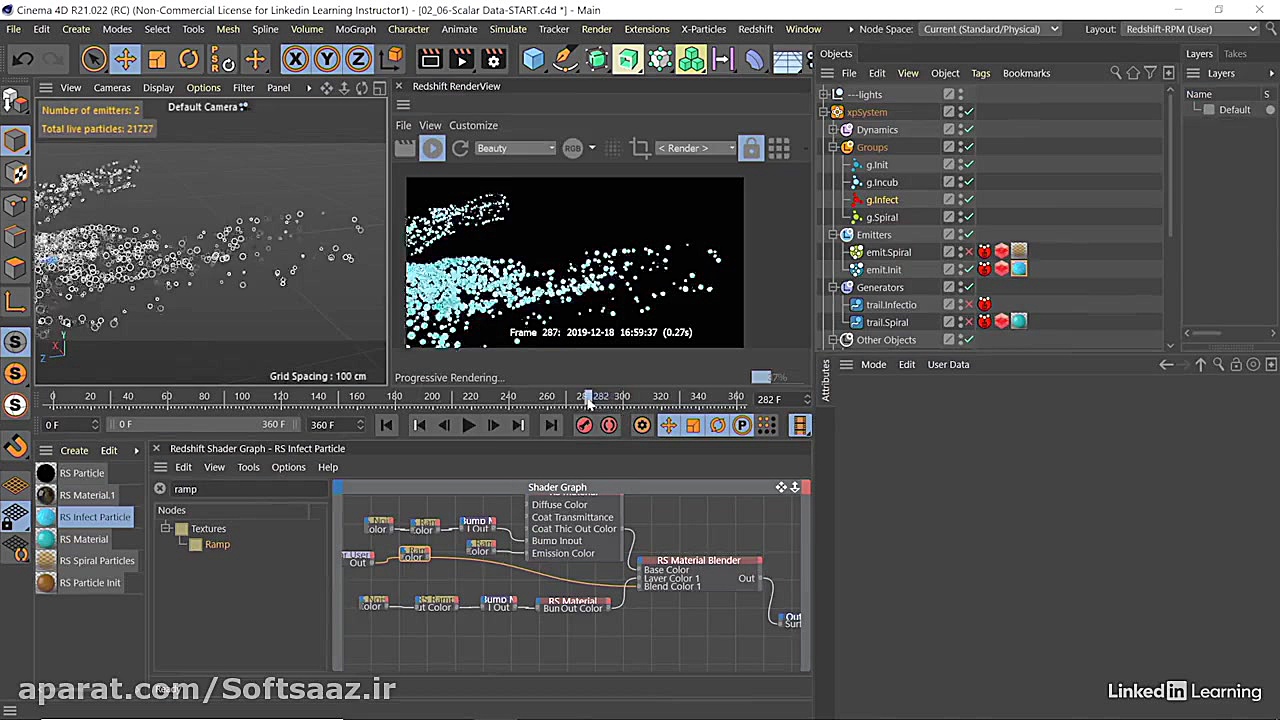
Task: Click the autokeying toggle icon on timeline
Action: pos(608,425)
